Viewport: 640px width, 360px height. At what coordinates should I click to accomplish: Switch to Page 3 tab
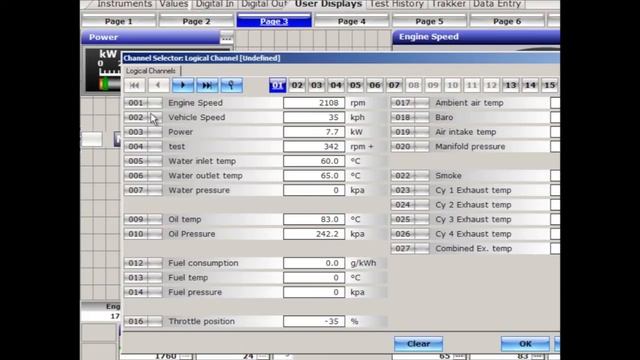[x=274, y=21]
